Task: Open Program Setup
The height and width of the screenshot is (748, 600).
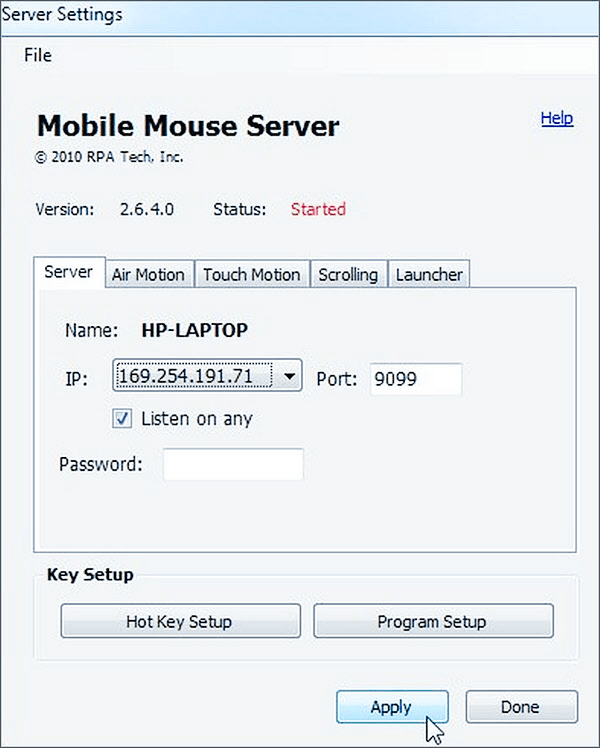Action: point(433,621)
